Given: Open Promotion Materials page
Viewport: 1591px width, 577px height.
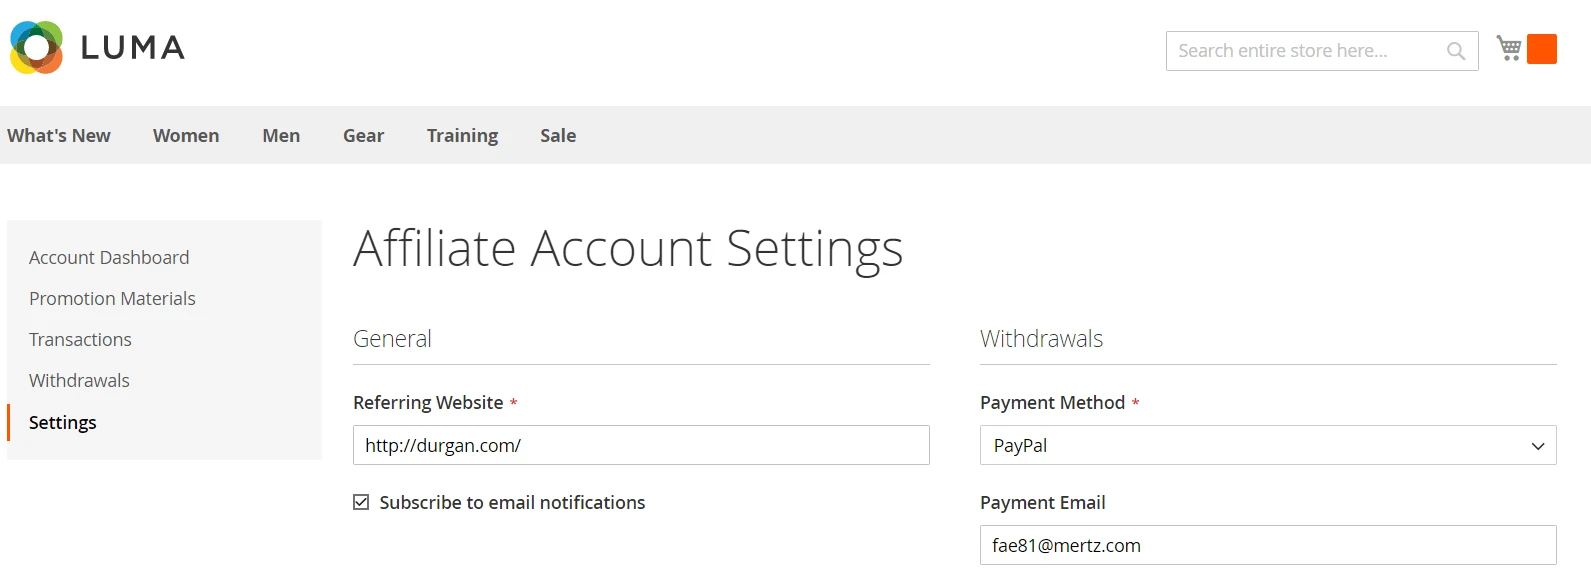Looking at the screenshot, I should point(112,298).
